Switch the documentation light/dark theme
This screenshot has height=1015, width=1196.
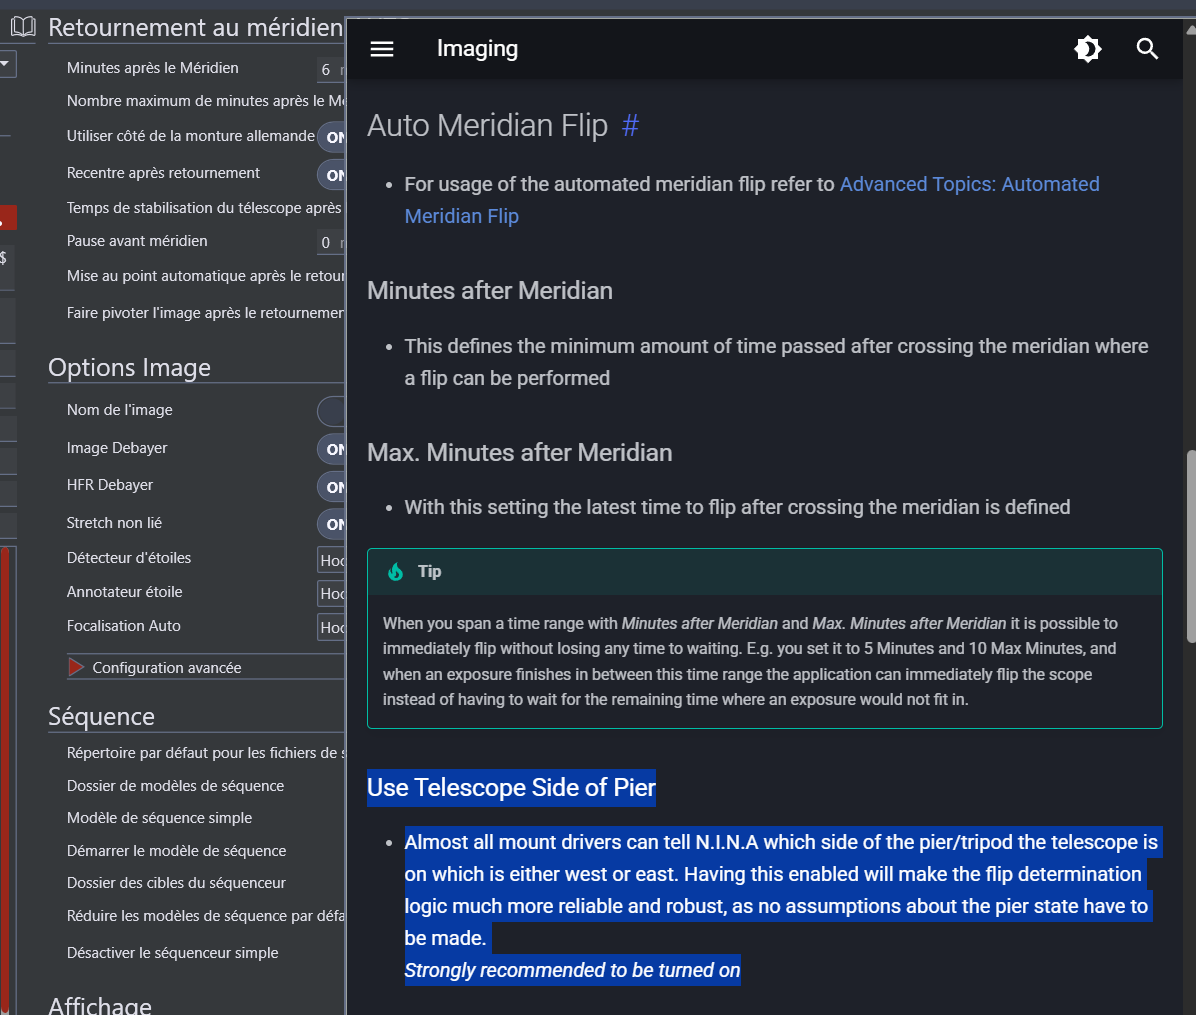[x=1088, y=49]
